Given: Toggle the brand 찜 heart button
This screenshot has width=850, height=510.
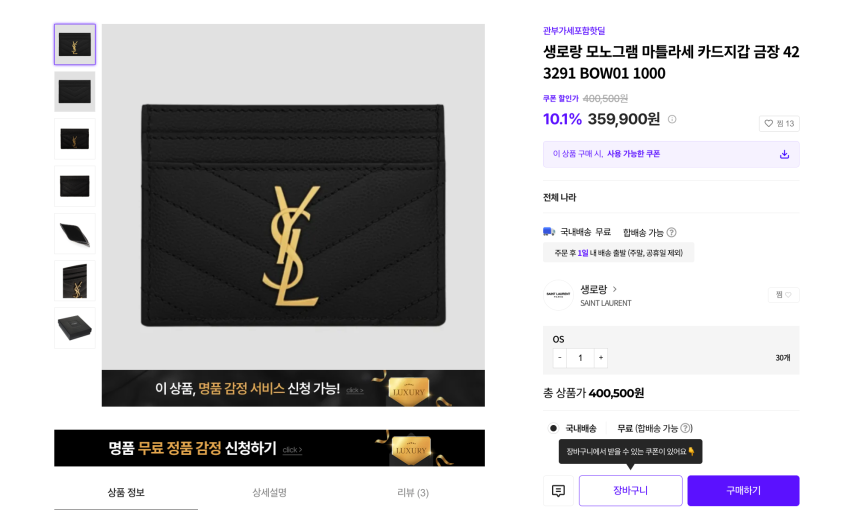Looking at the screenshot, I should 783,295.
